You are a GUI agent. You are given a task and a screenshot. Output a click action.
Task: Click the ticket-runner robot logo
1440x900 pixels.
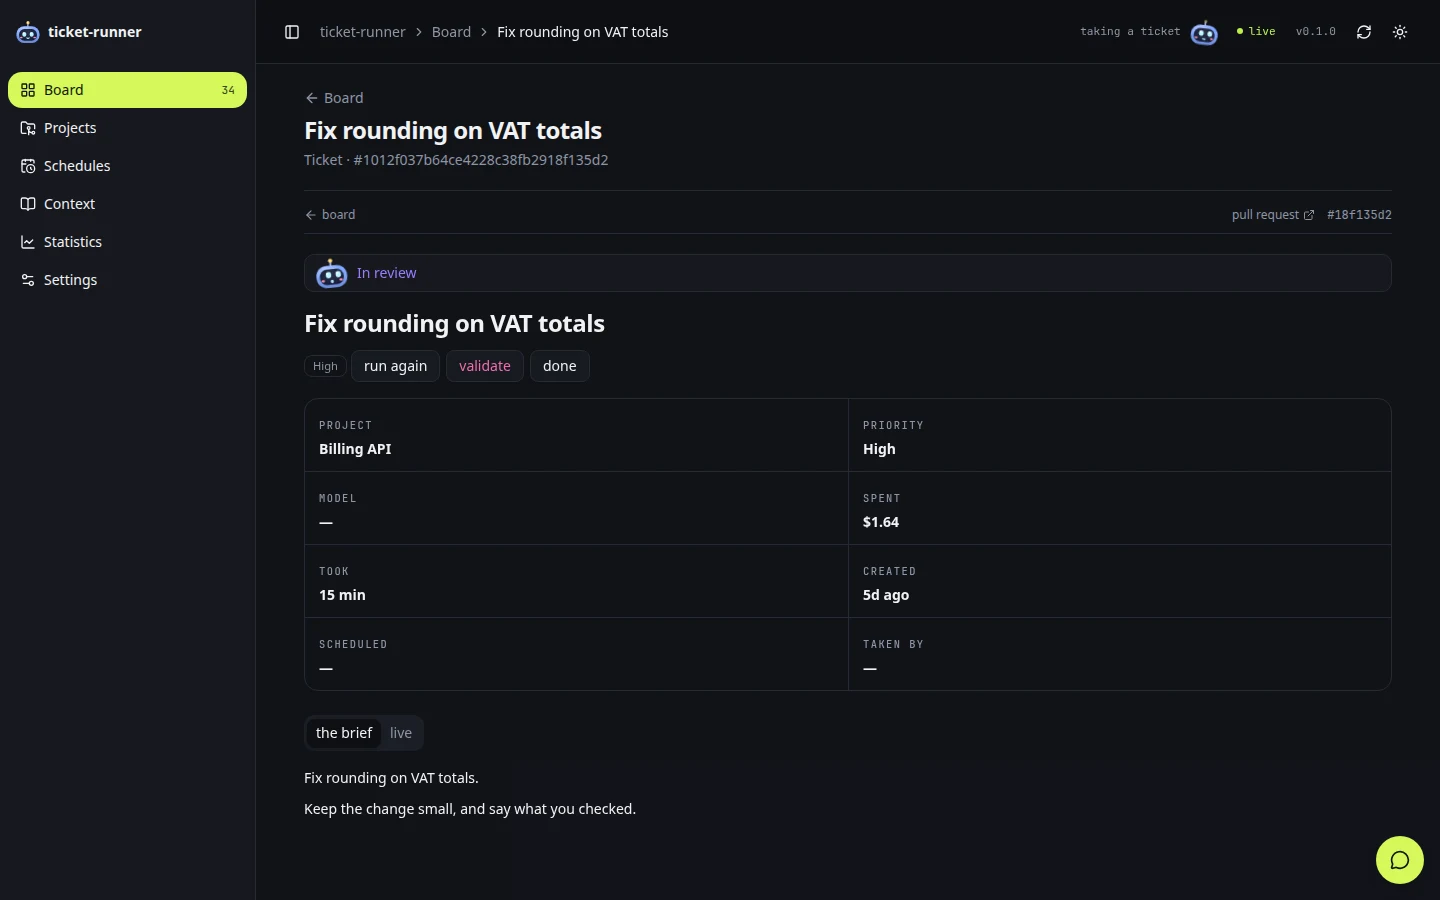click(28, 32)
